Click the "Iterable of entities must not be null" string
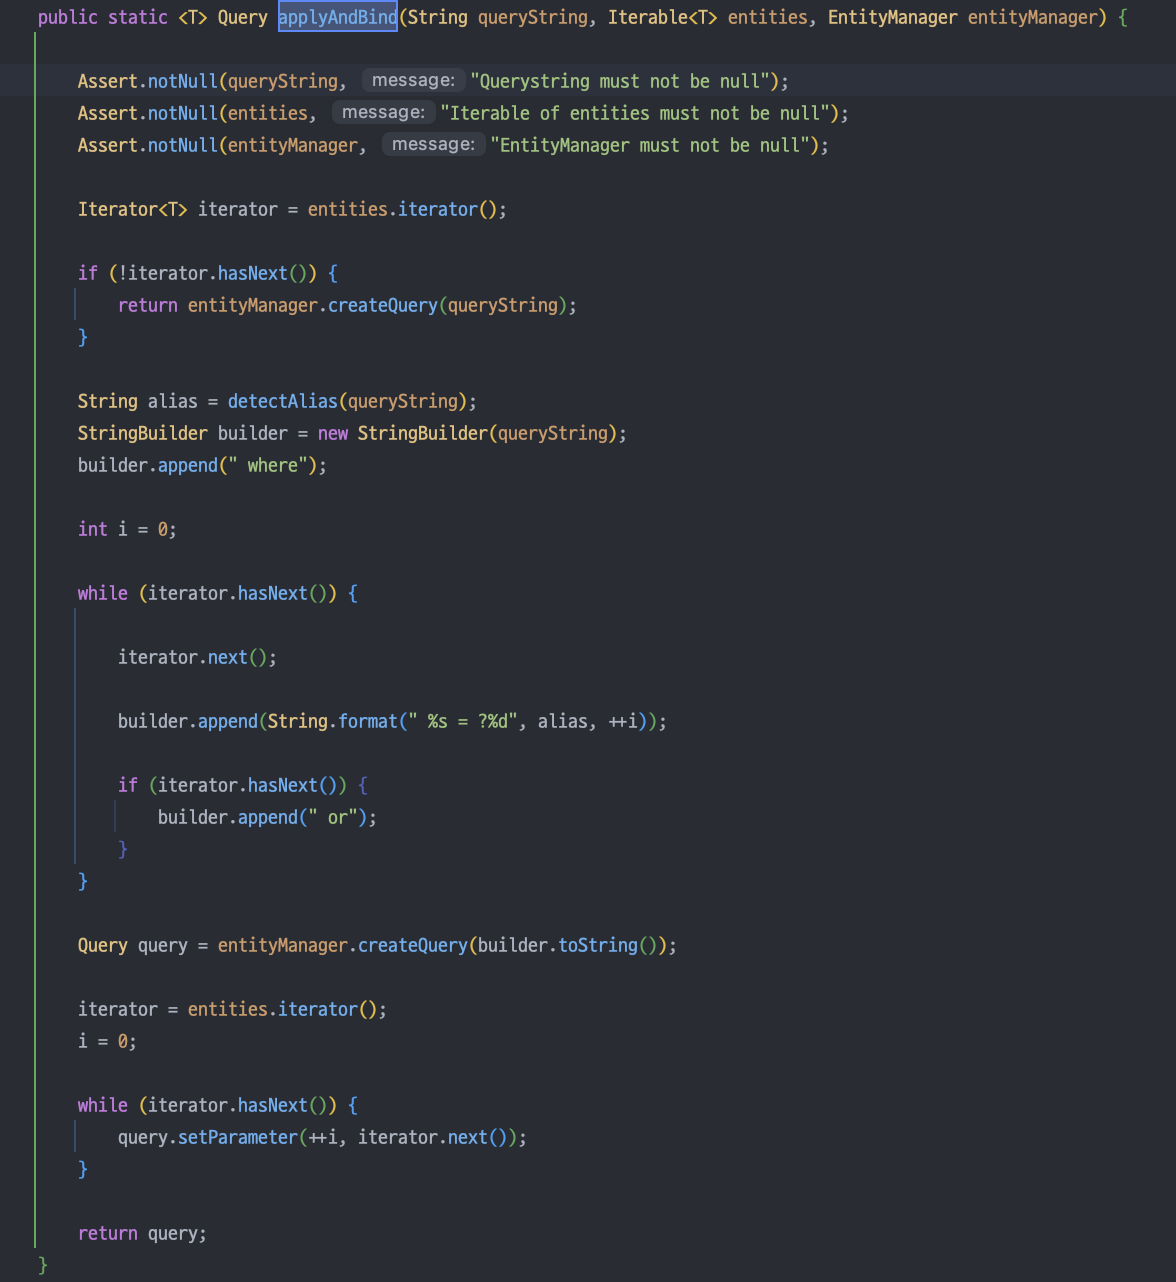Image resolution: width=1176 pixels, height=1282 pixels. [634, 113]
